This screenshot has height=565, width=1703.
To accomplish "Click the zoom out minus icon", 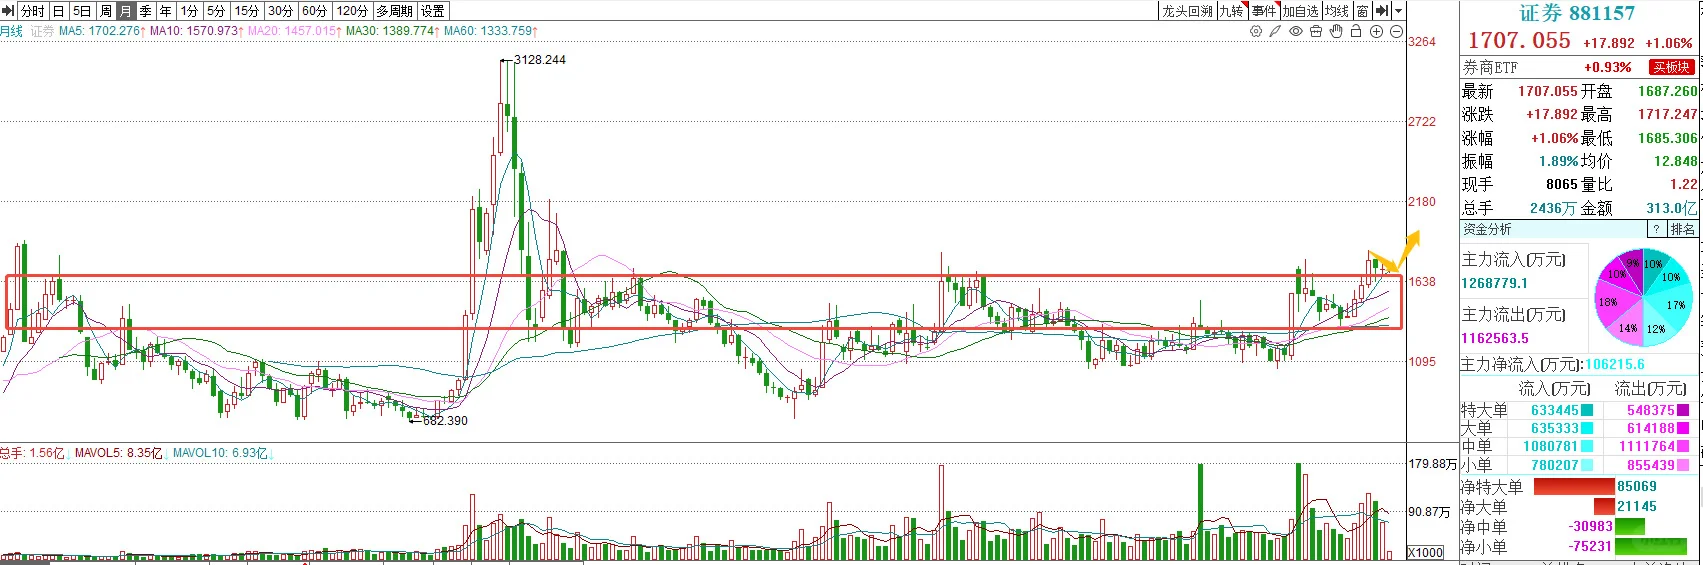I will [x=1396, y=31].
